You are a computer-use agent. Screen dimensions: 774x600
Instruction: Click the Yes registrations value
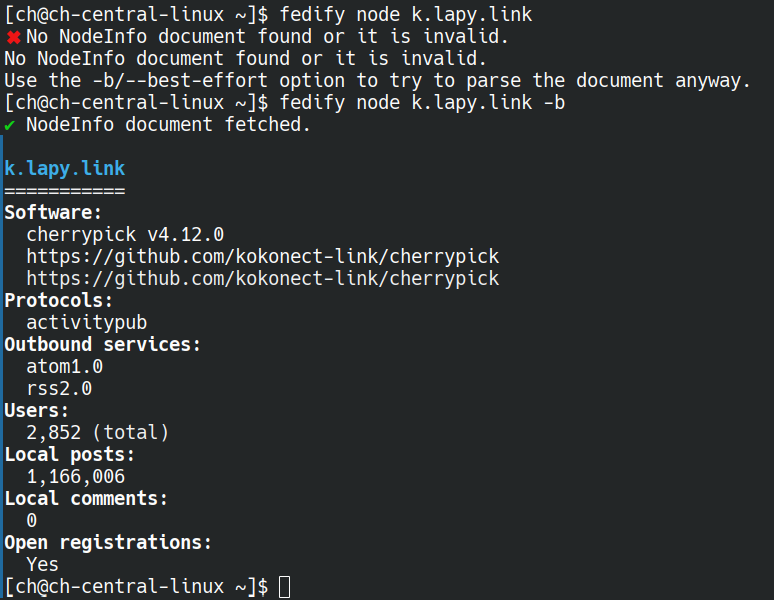pos(42,564)
